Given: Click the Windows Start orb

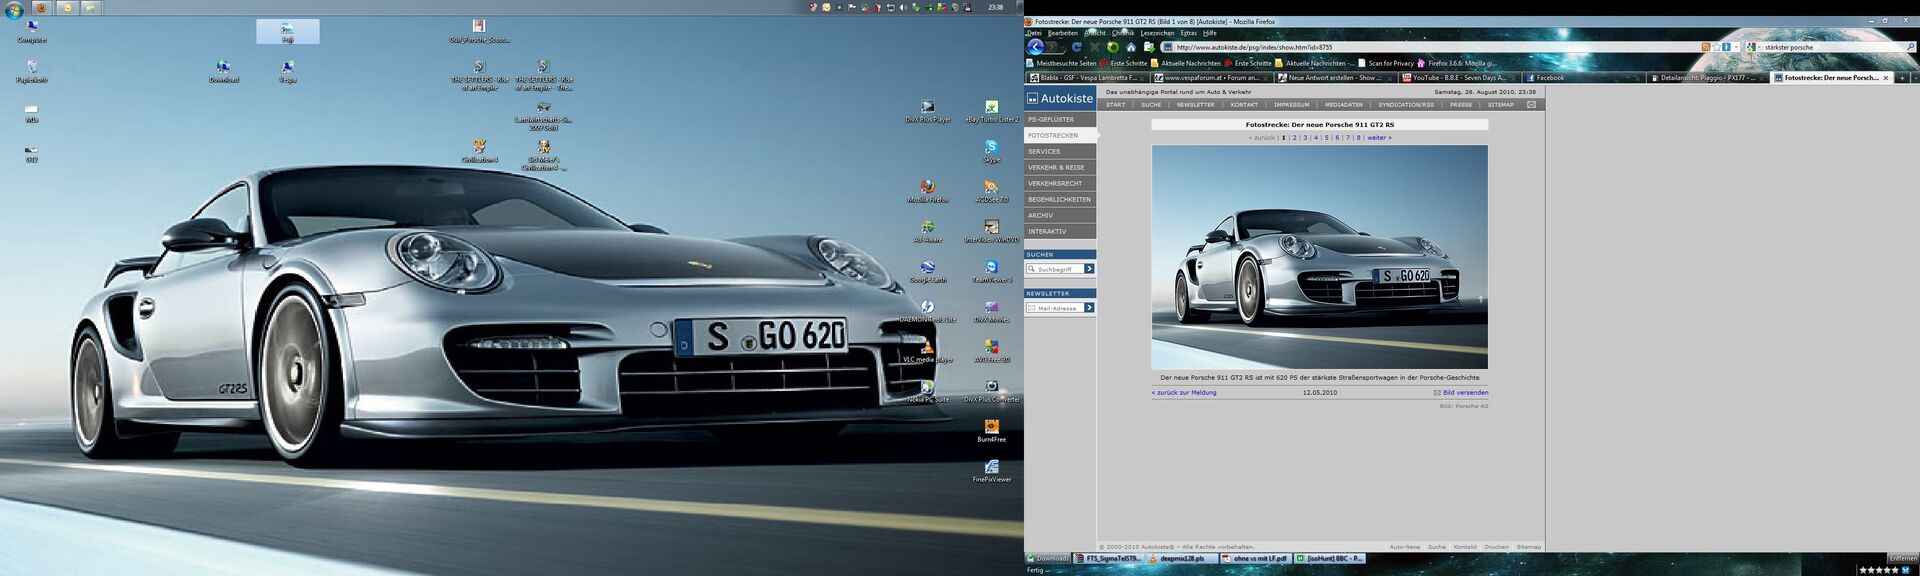Looking at the screenshot, I should (x=14, y=10).
